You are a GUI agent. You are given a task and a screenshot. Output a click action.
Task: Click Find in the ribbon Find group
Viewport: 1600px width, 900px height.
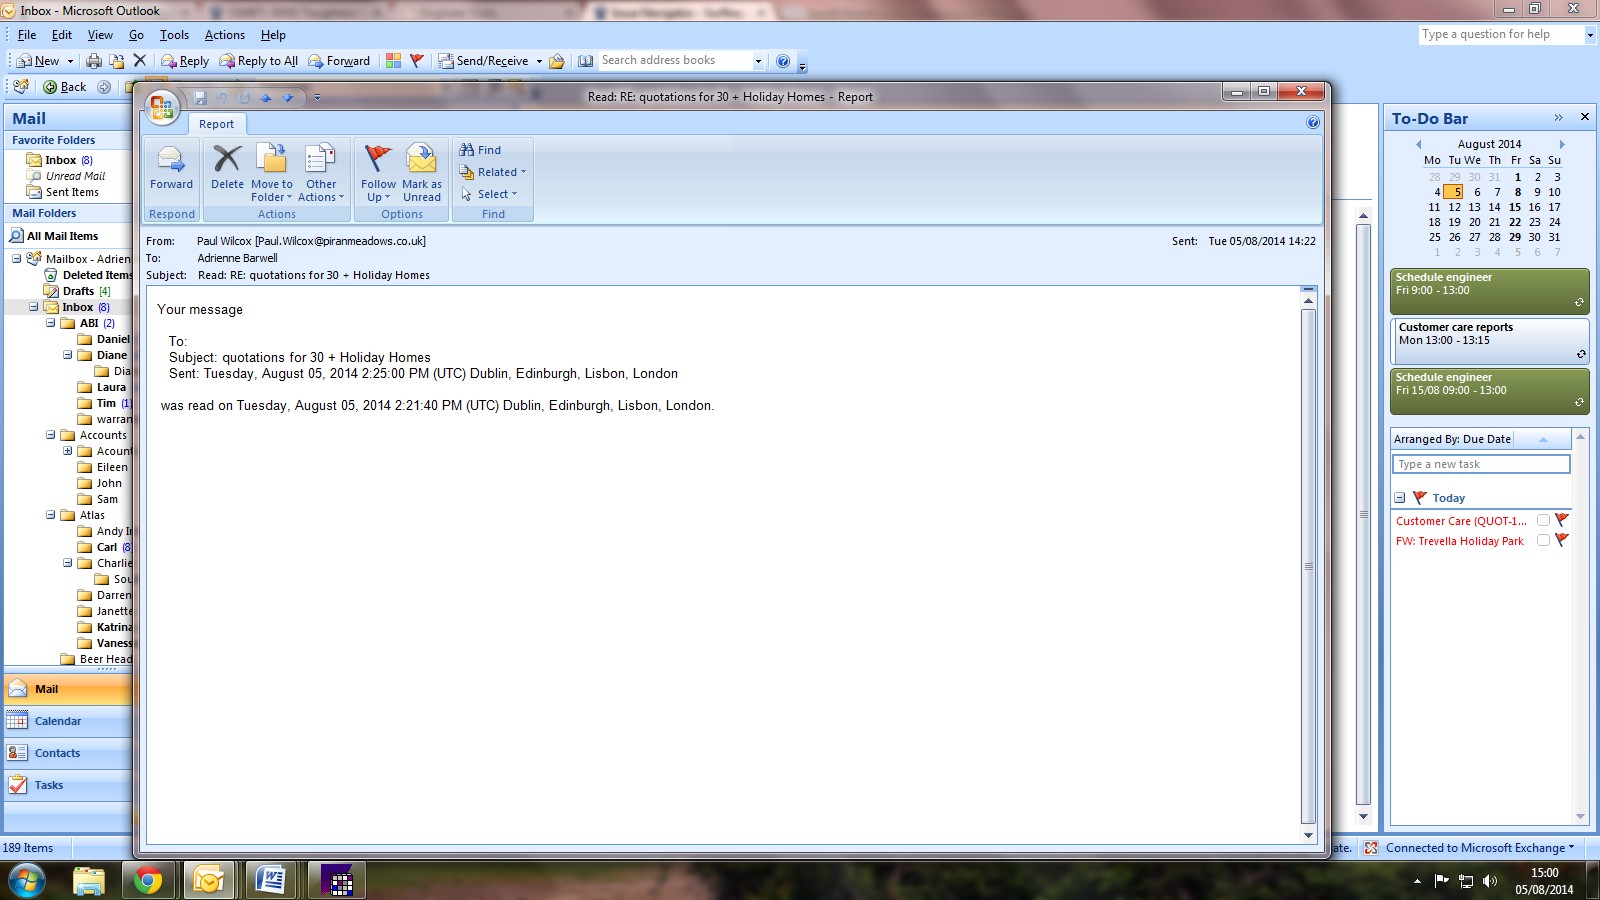(480, 150)
